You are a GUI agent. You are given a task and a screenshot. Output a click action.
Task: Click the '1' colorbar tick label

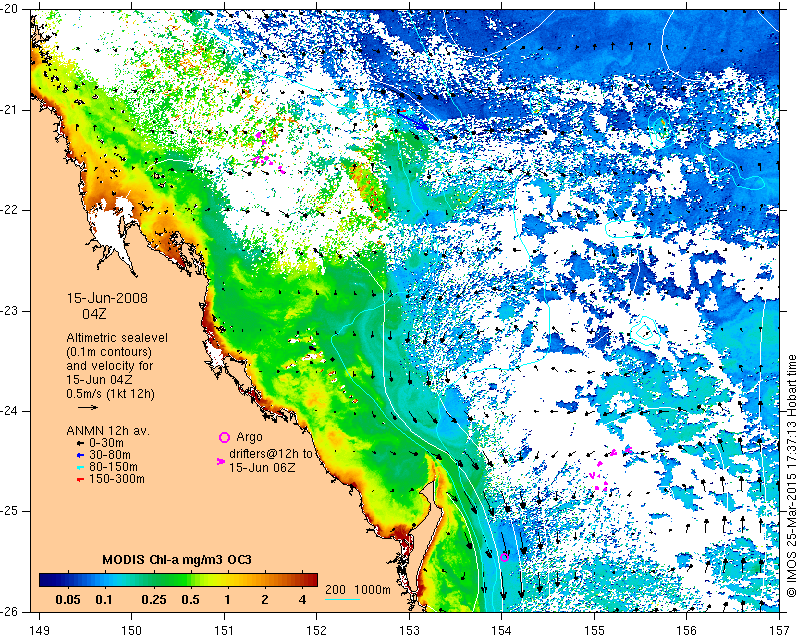(x=227, y=599)
